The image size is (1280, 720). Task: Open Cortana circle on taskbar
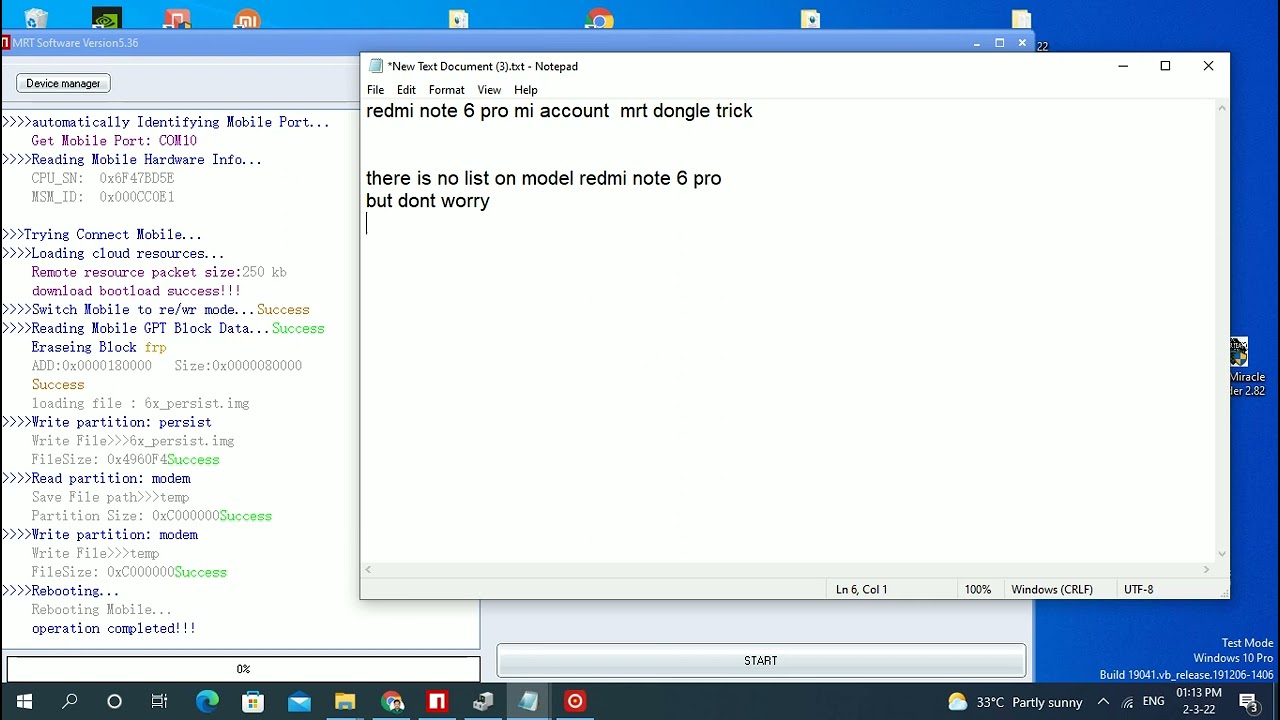pos(114,702)
